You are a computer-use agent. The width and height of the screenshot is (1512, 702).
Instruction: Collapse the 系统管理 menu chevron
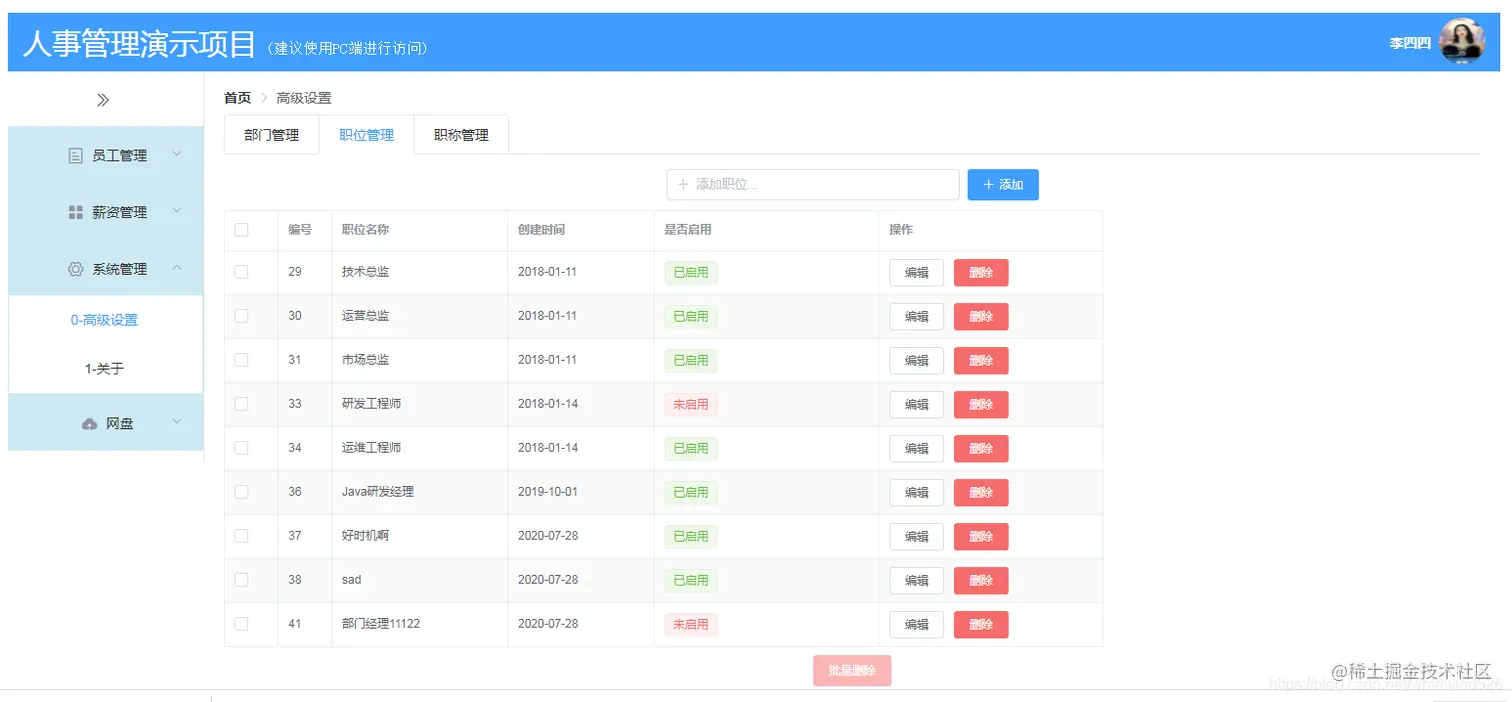[x=177, y=268]
